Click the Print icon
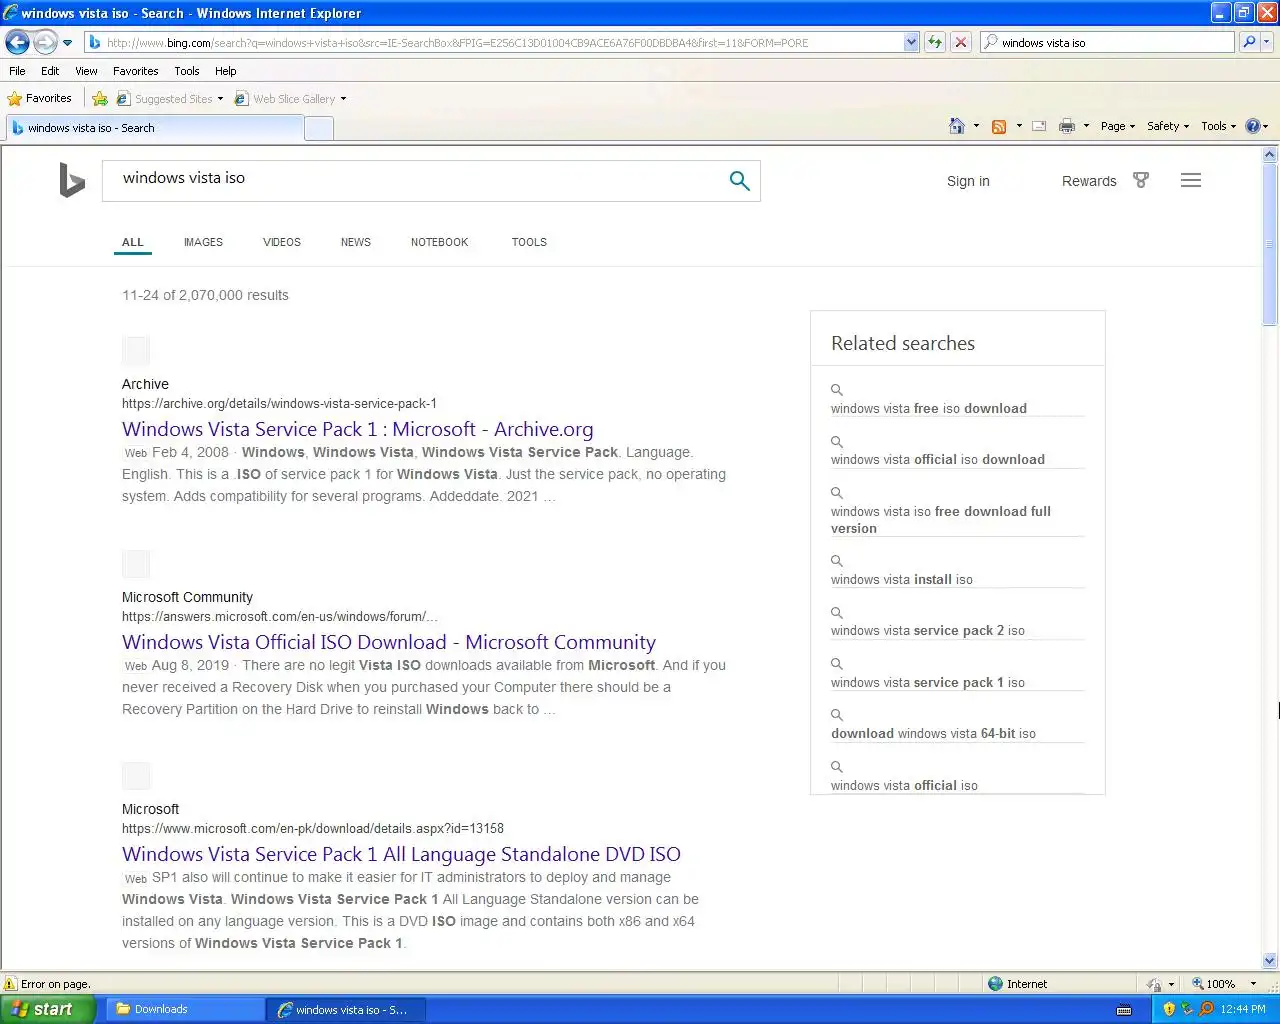The image size is (1280, 1024). tap(1067, 126)
